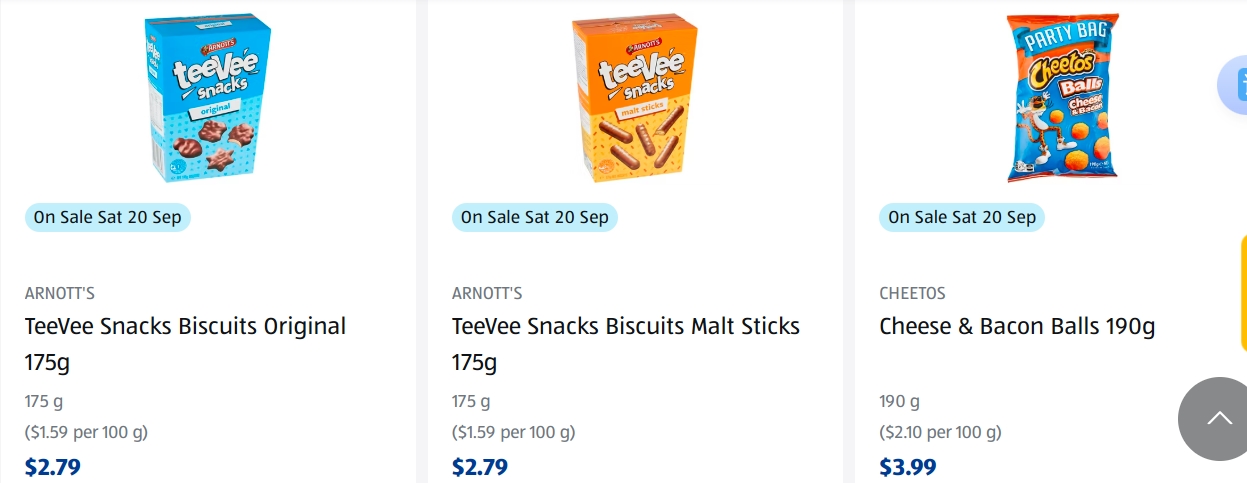Click the $2.79 price of TeeVee Original
The width and height of the screenshot is (1247, 483).
(53, 467)
